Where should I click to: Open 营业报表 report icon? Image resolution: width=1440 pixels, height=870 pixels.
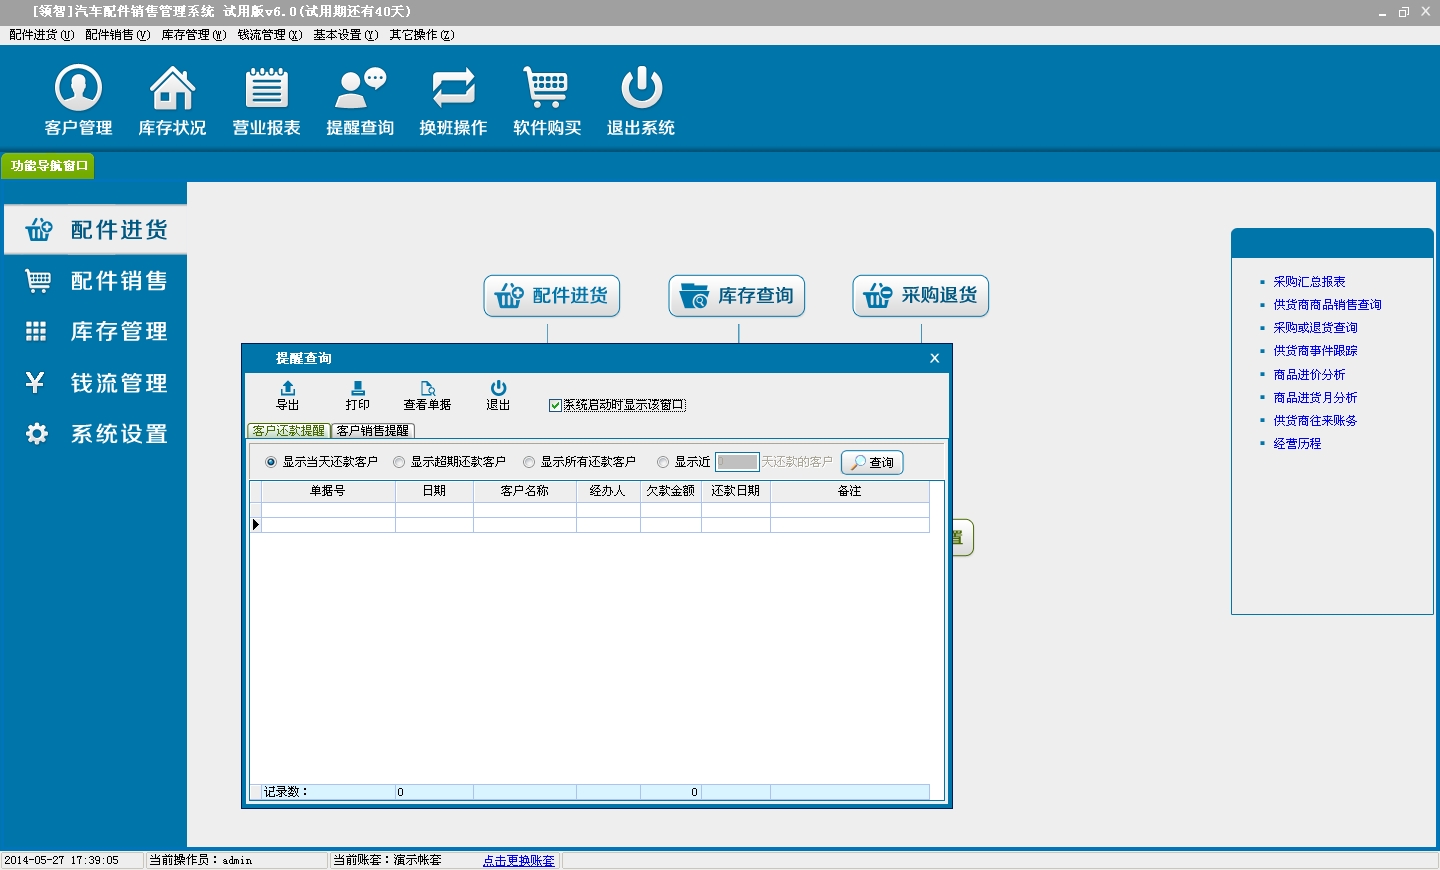point(266,100)
